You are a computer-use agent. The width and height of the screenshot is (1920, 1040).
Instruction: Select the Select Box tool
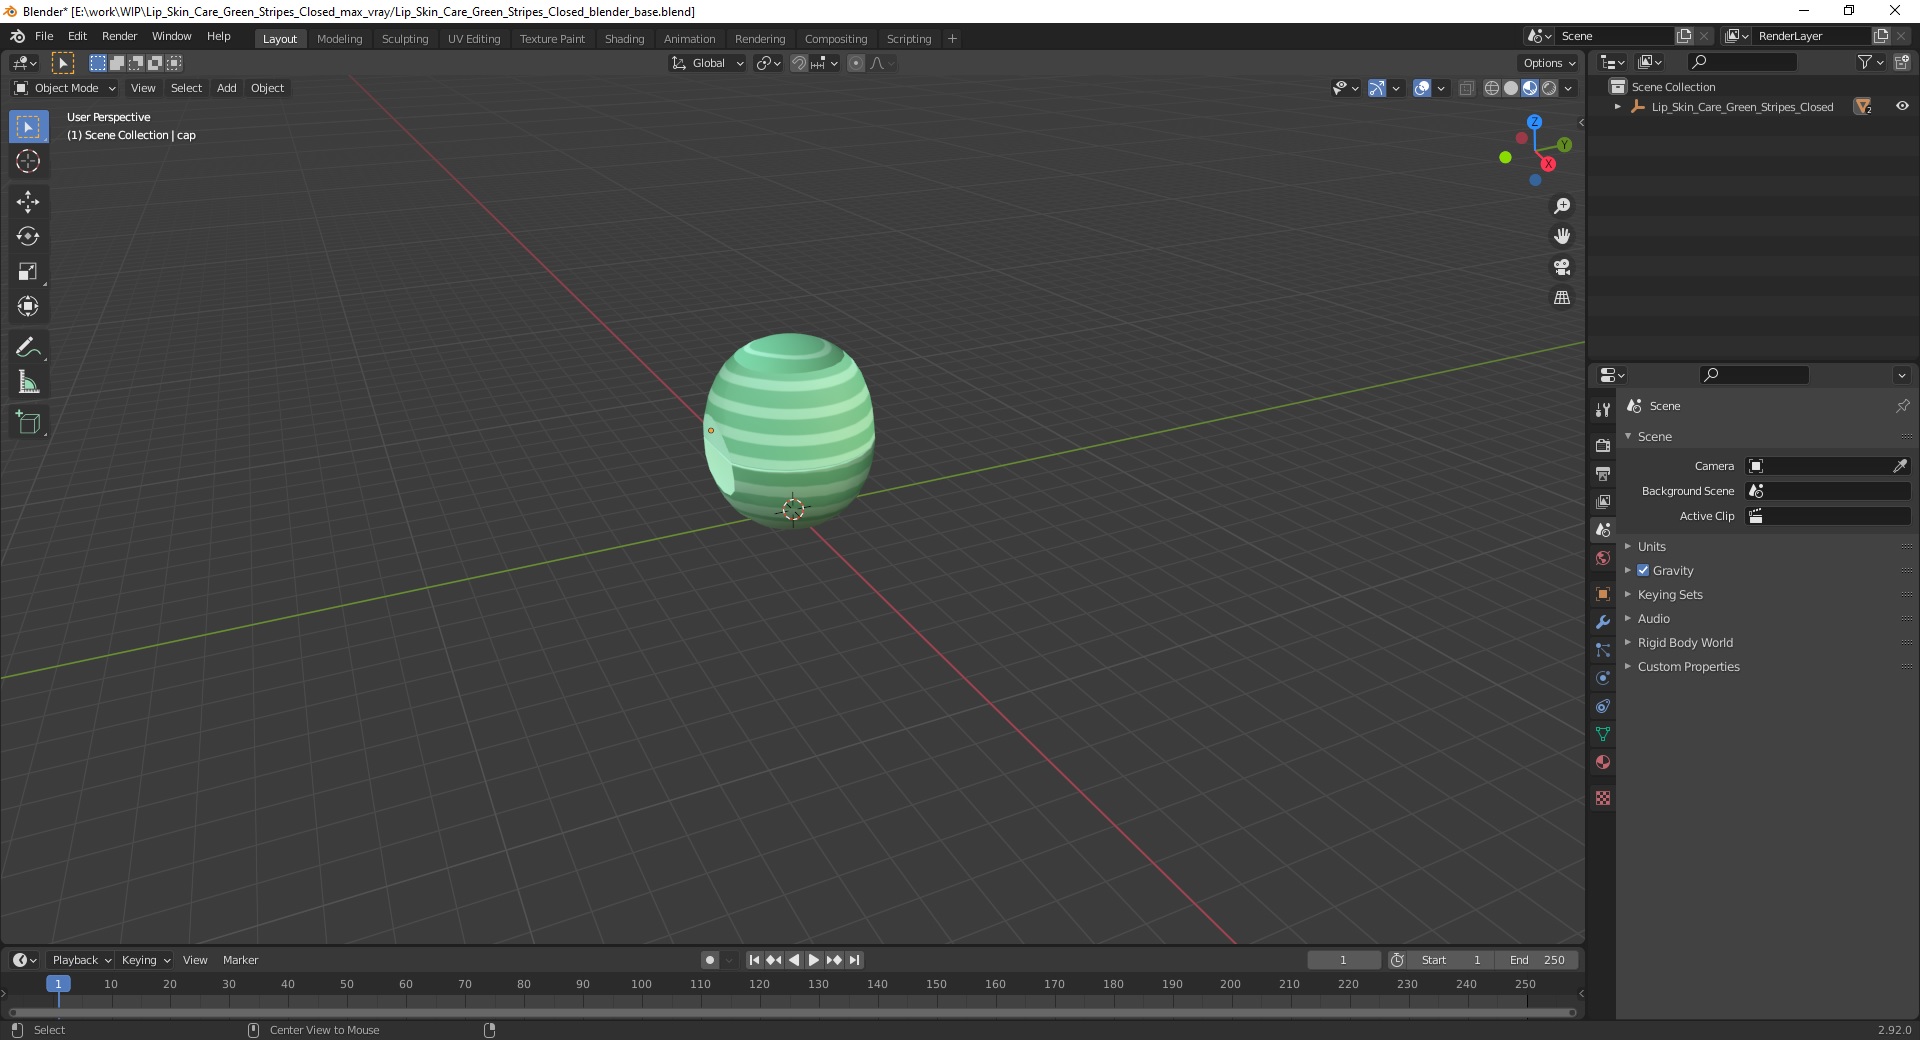[28, 127]
